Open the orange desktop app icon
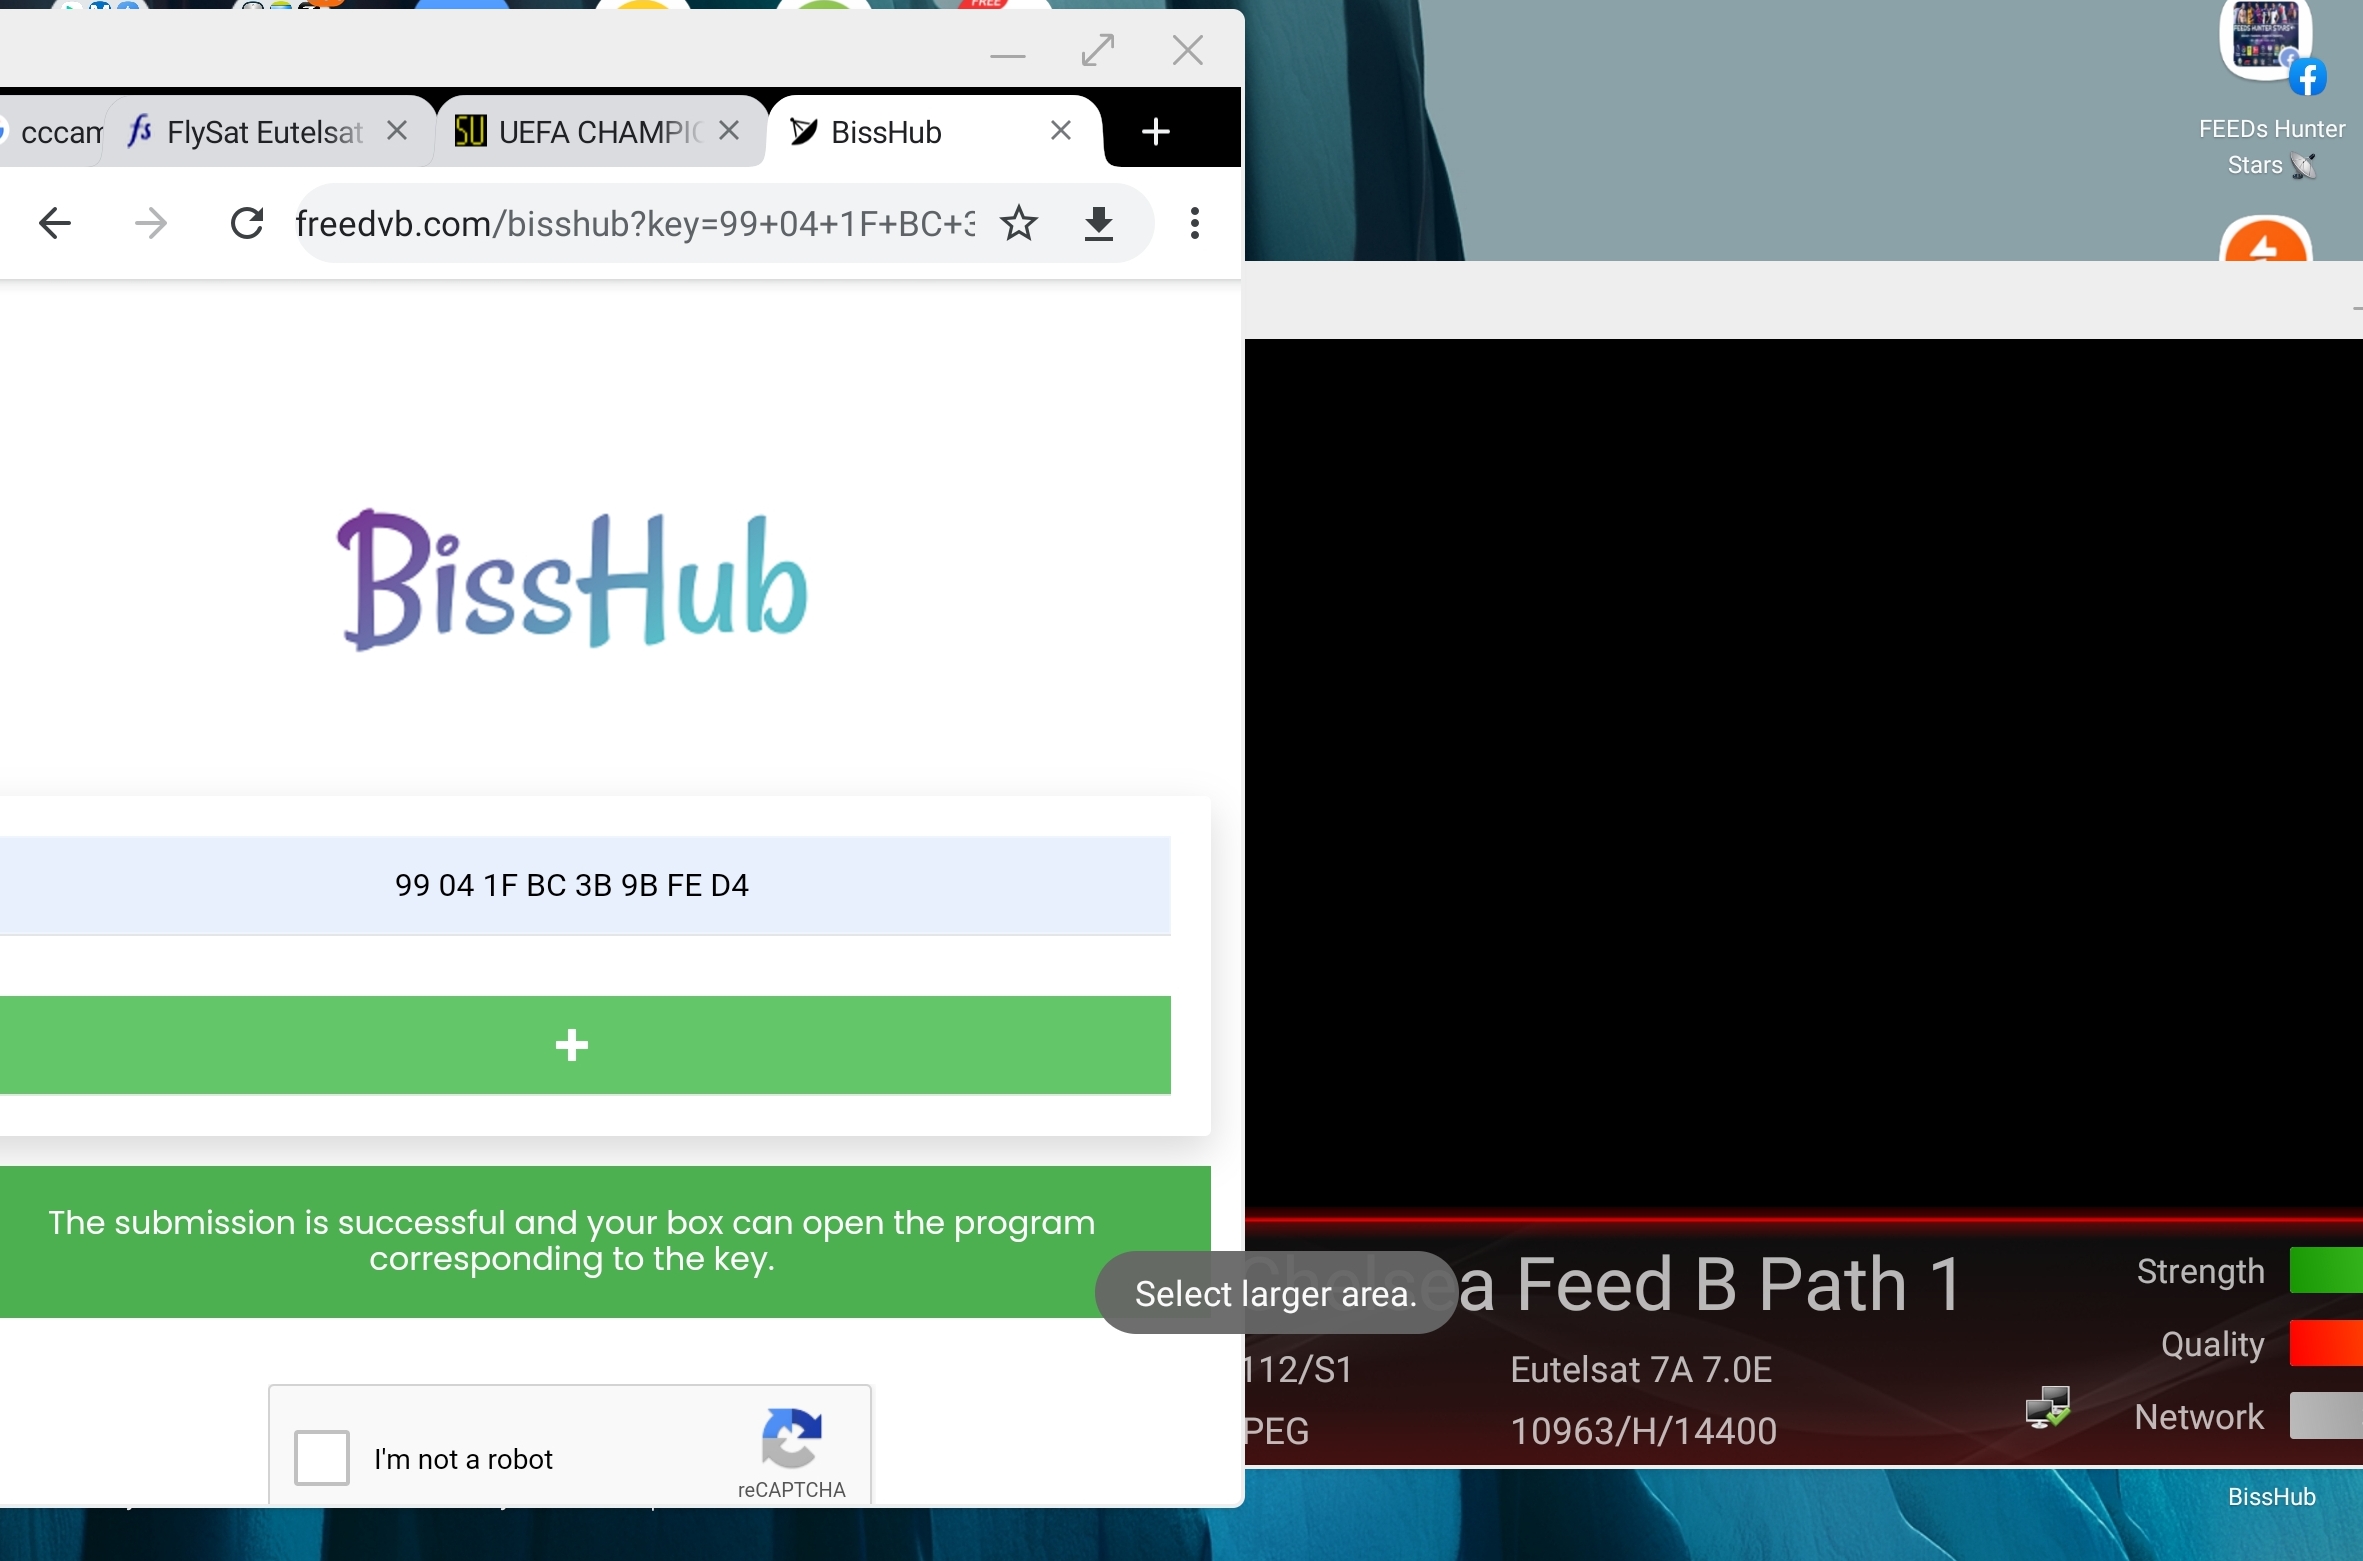This screenshot has height=1561, width=2363. (2265, 240)
